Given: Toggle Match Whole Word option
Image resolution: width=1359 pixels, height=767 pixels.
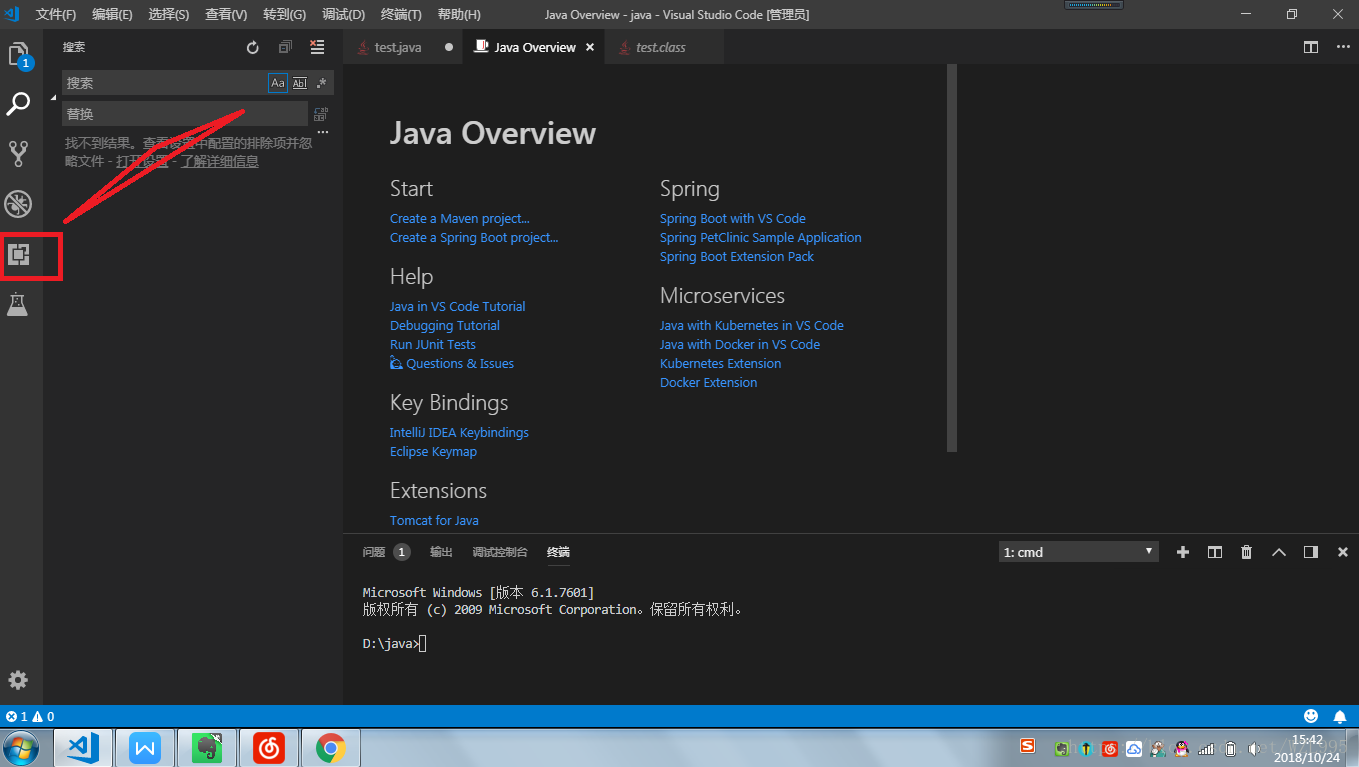Looking at the screenshot, I should click(299, 83).
